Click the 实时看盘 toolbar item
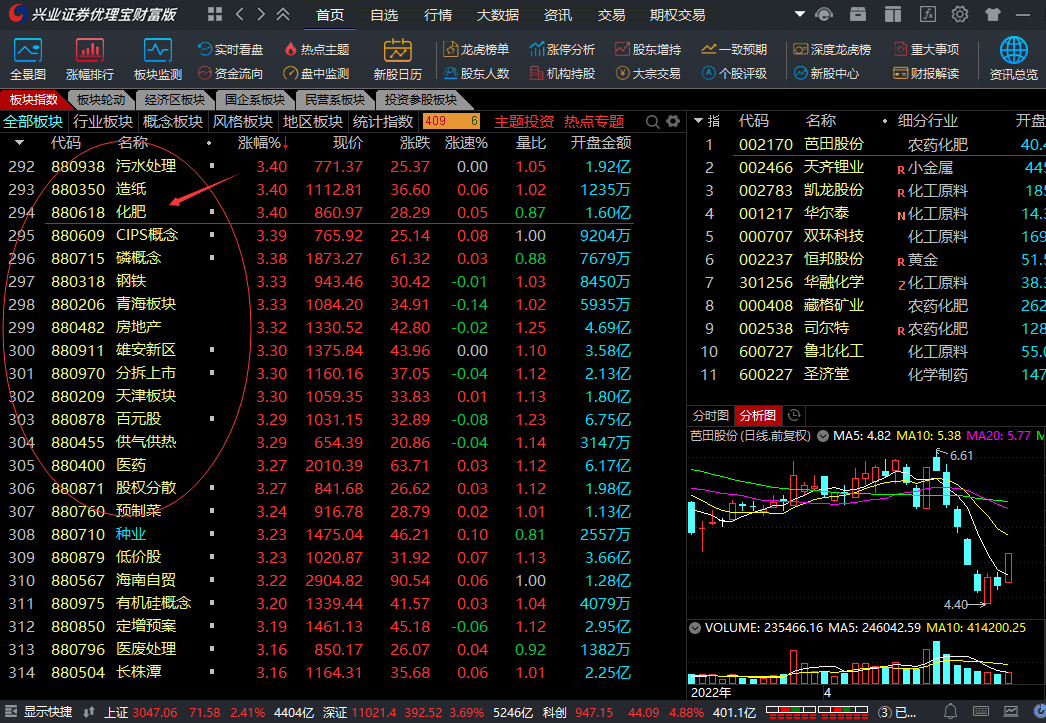 [x=230, y=49]
